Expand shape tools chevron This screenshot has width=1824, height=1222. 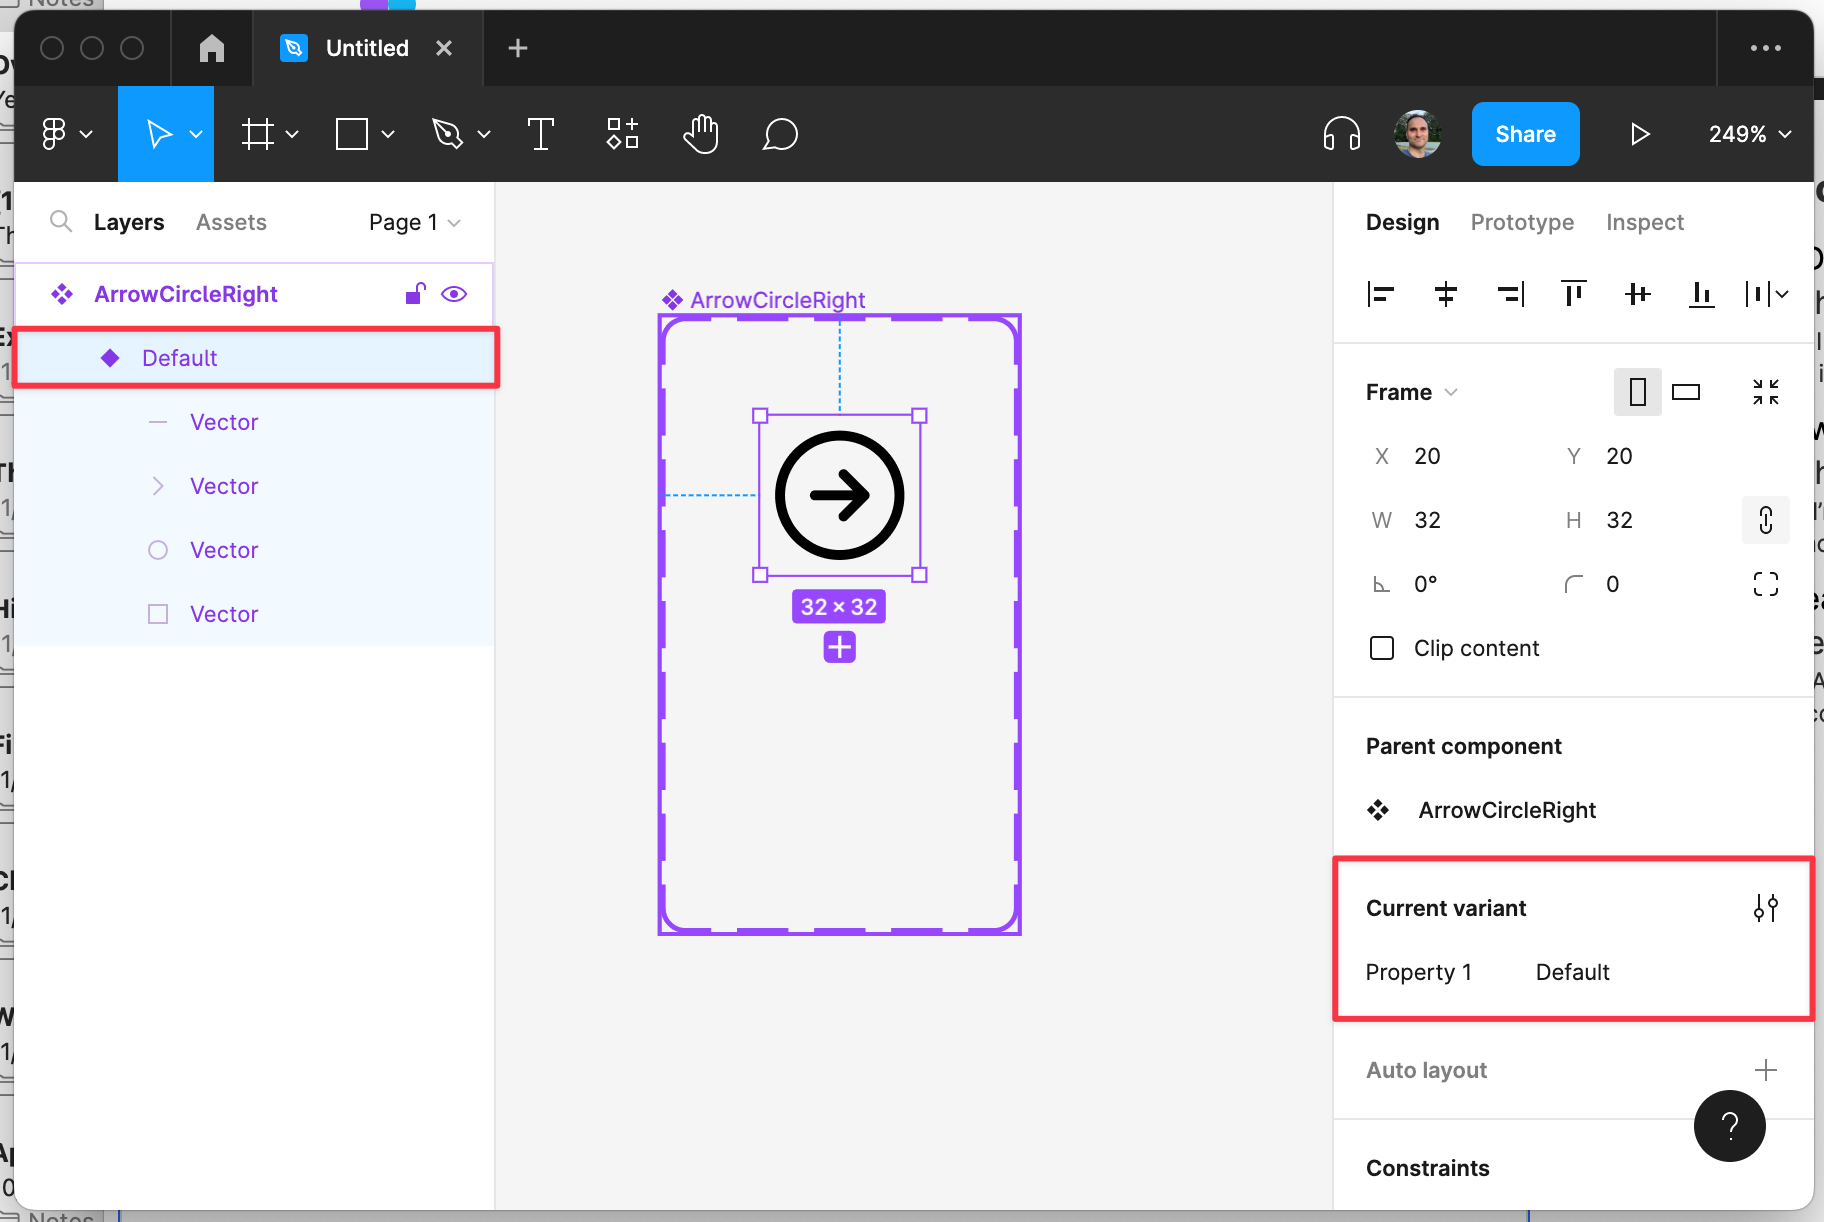coord(388,134)
